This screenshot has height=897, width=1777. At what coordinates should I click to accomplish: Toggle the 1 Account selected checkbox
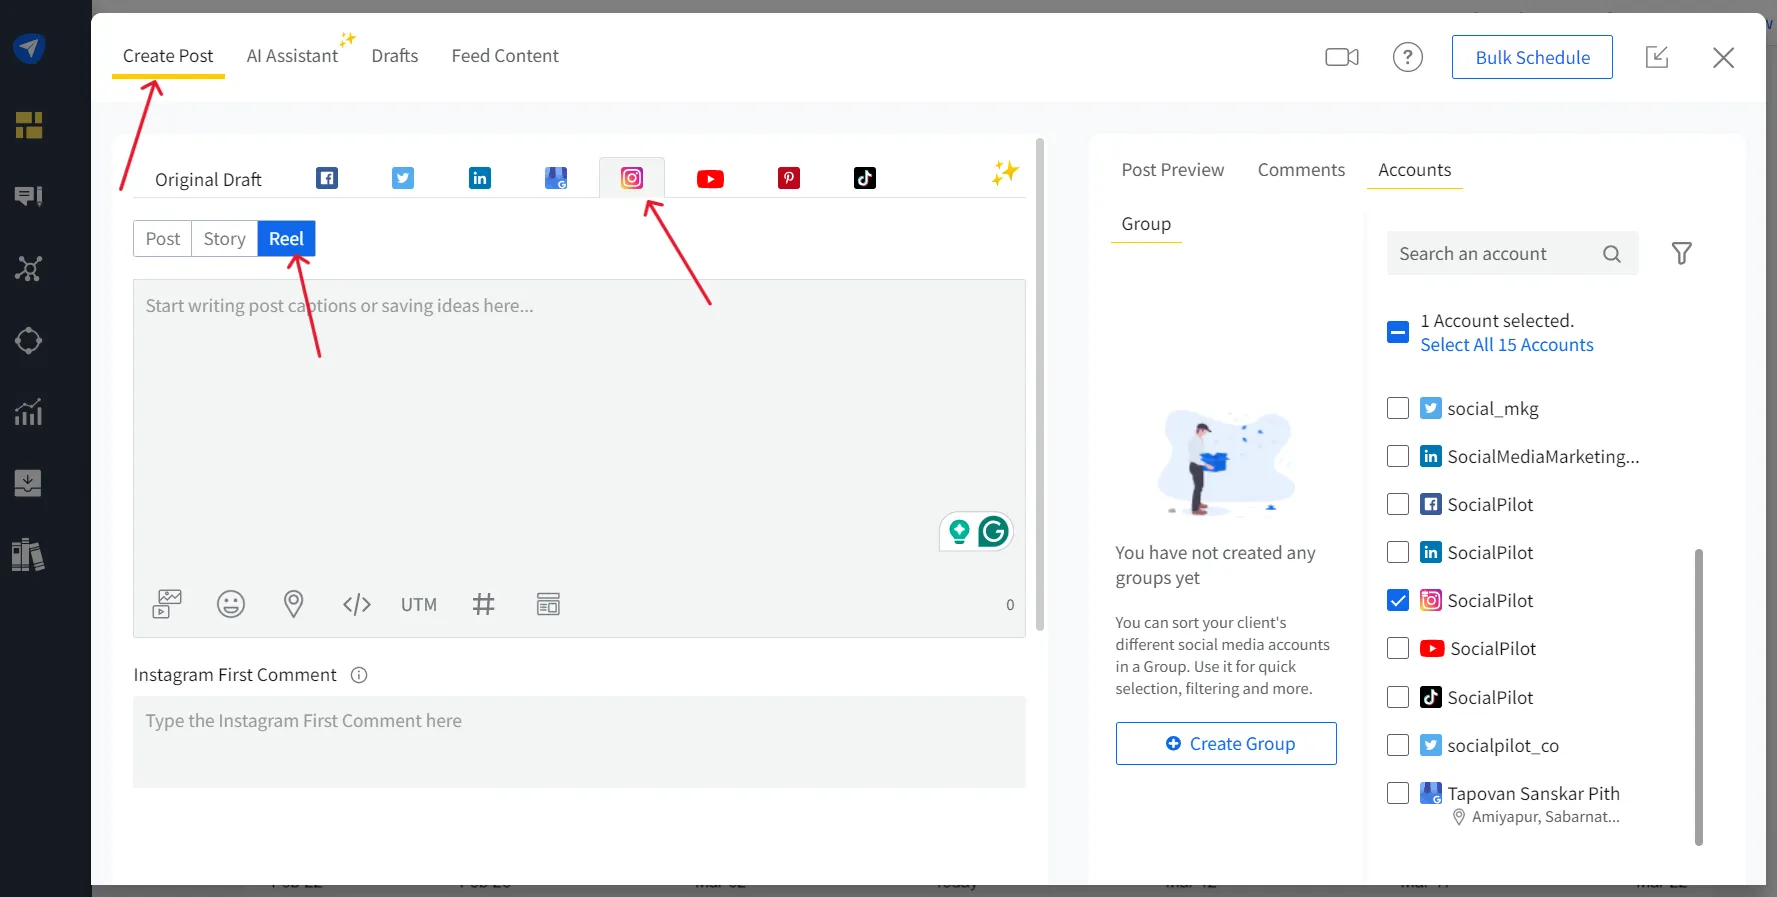(1398, 332)
